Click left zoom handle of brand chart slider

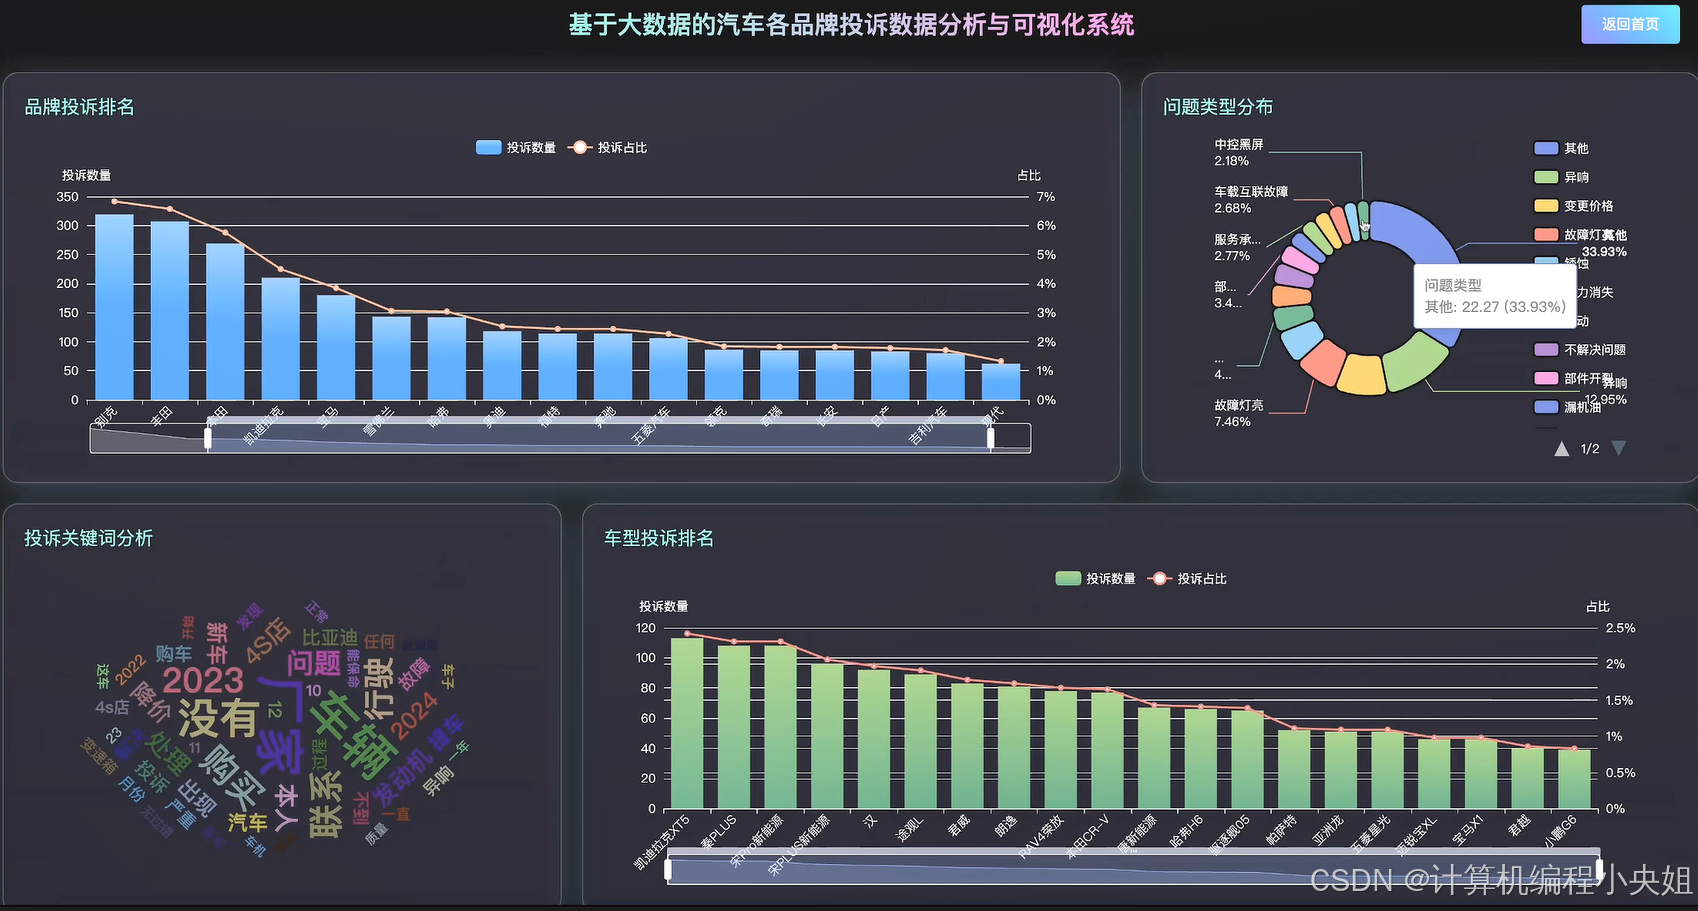pos(208,438)
